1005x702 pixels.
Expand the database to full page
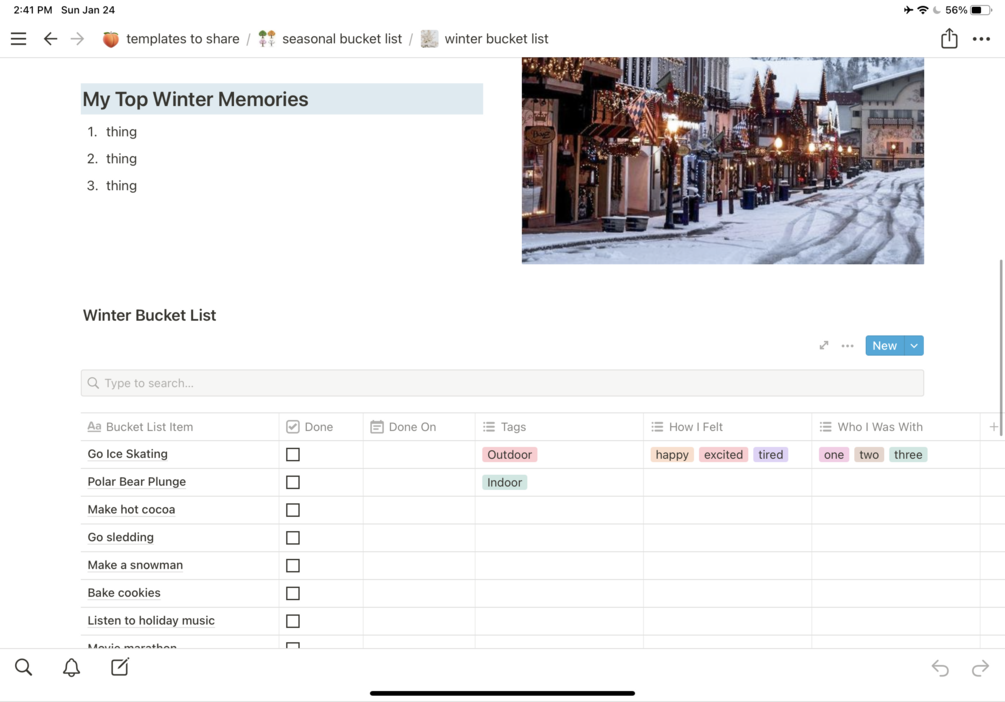pyautogui.click(x=824, y=346)
